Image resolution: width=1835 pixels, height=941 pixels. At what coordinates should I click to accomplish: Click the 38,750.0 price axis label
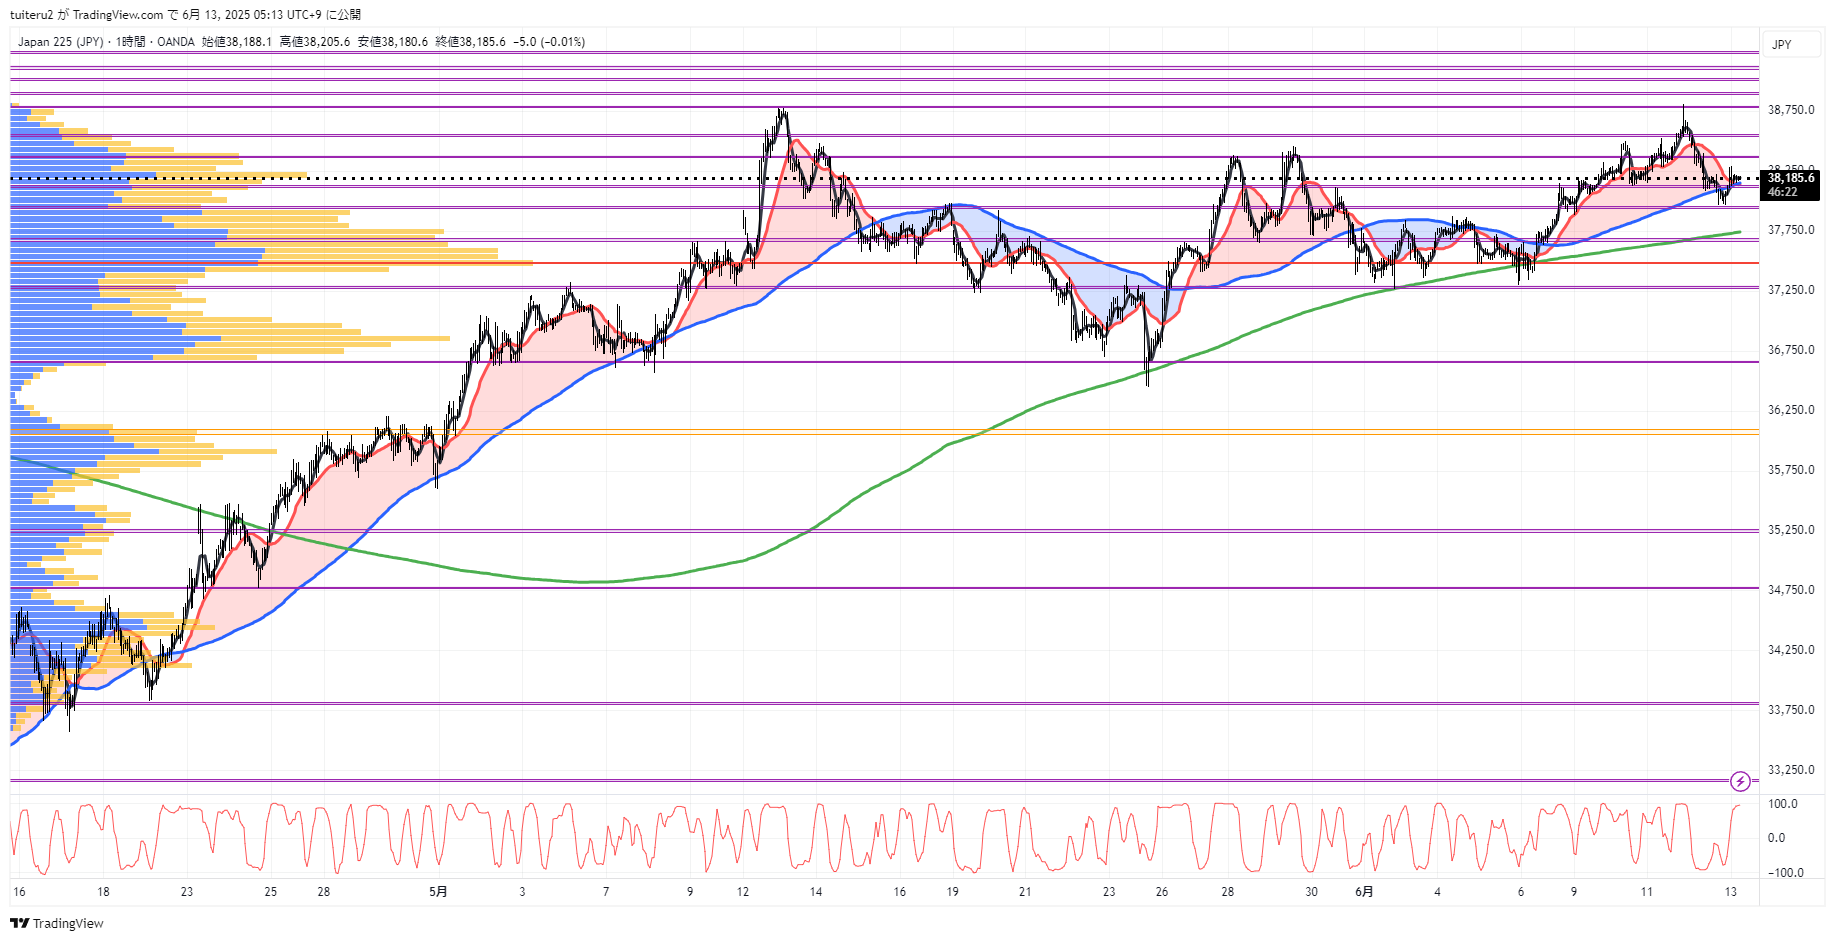point(1790,110)
